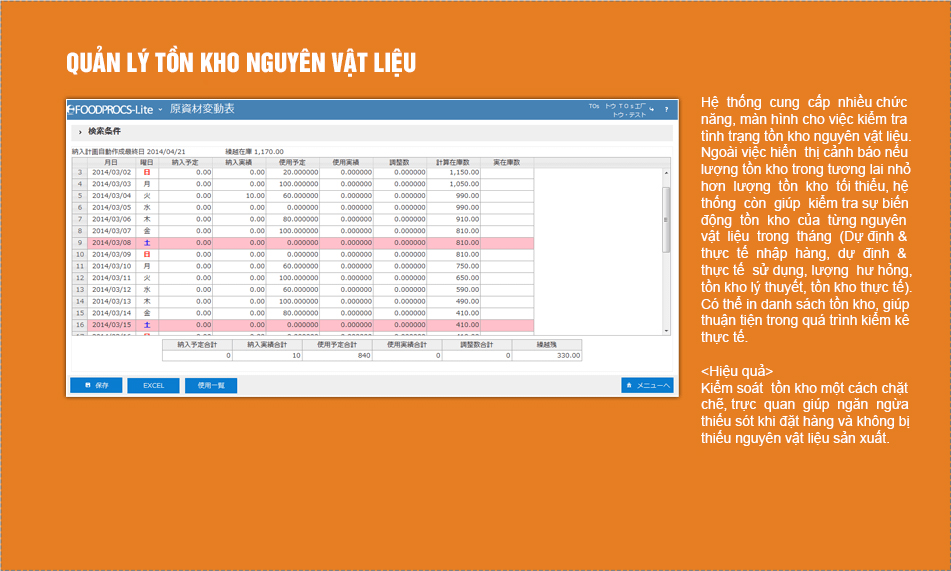Click the FOODPROCS-Lite logo icon

(71, 108)
